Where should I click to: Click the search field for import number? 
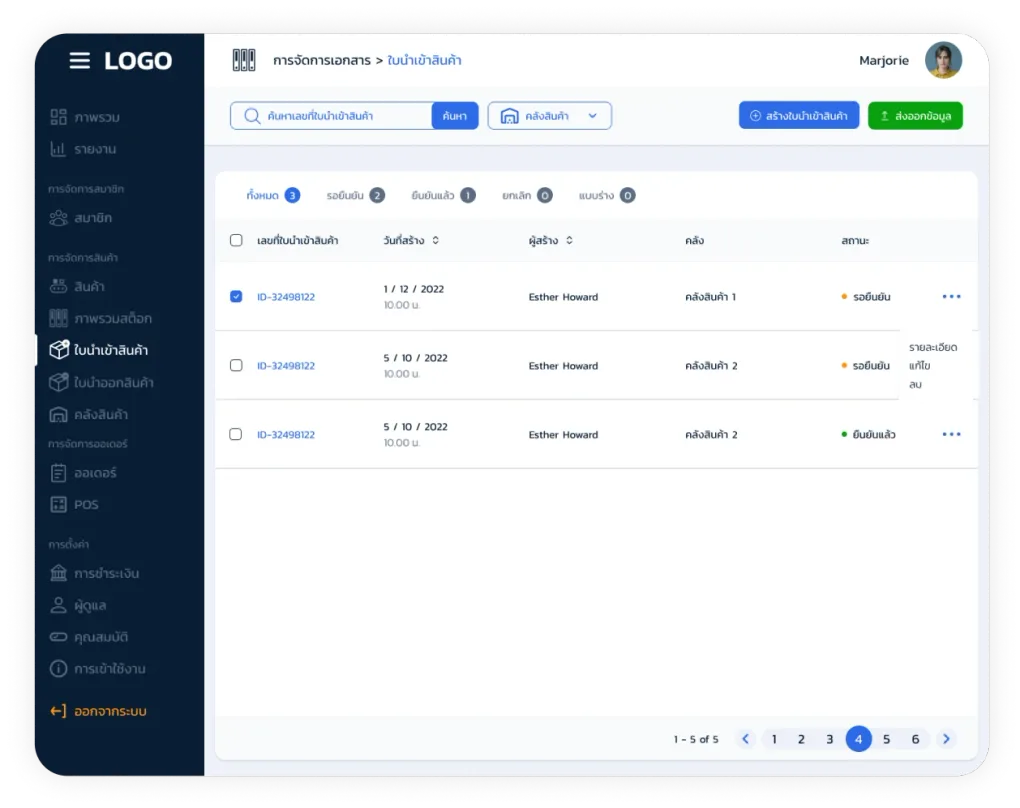332,116
